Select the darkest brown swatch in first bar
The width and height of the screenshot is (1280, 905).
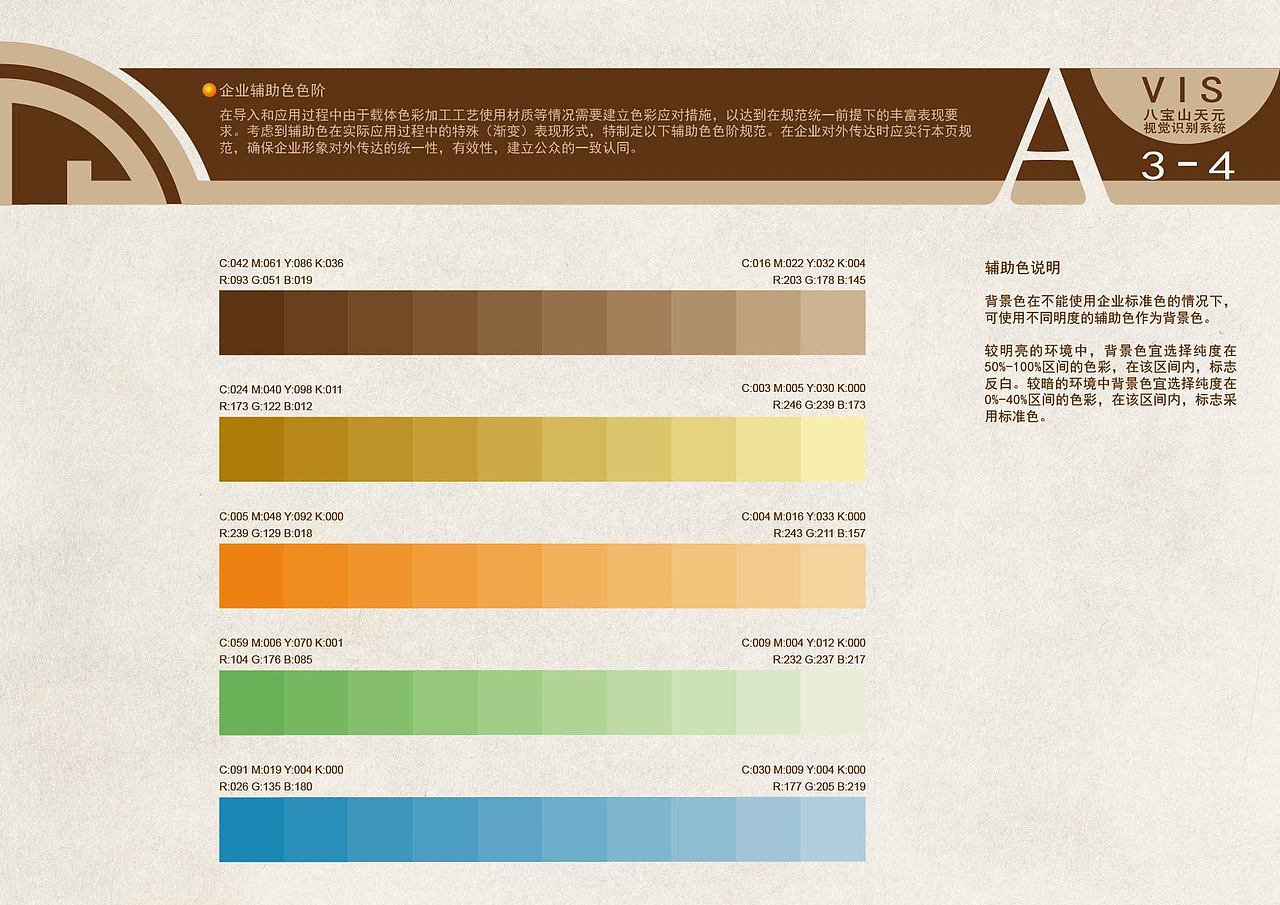pos(250,322)
